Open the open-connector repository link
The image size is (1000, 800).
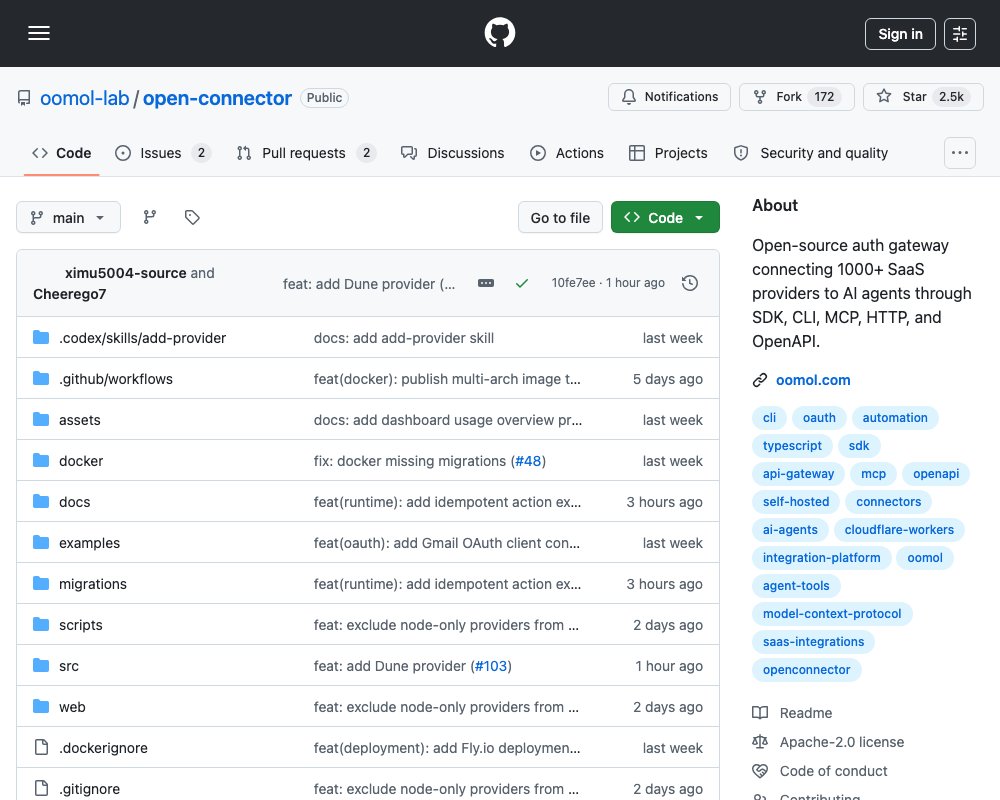217,98
